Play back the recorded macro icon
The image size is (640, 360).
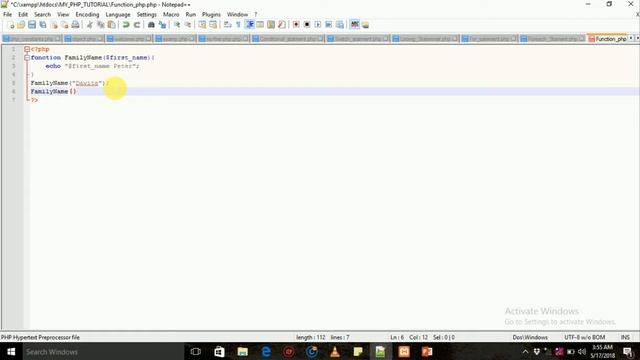click(318, 25)
